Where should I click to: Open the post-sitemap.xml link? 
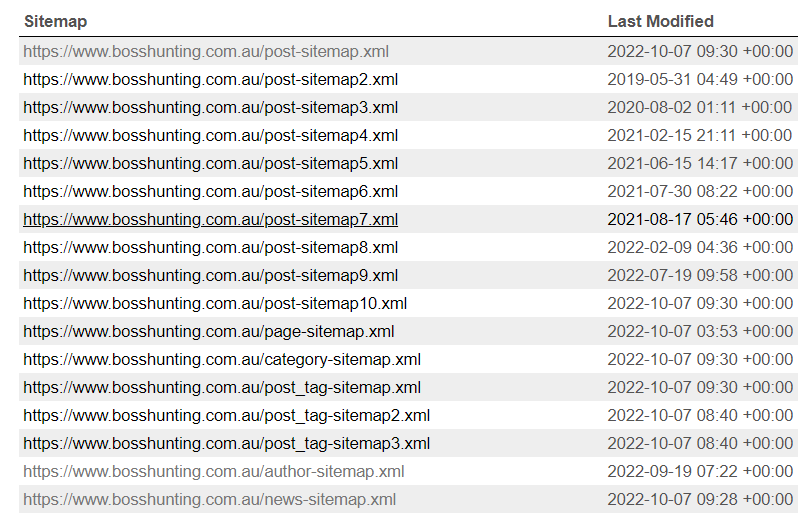(x=206, y=51)
